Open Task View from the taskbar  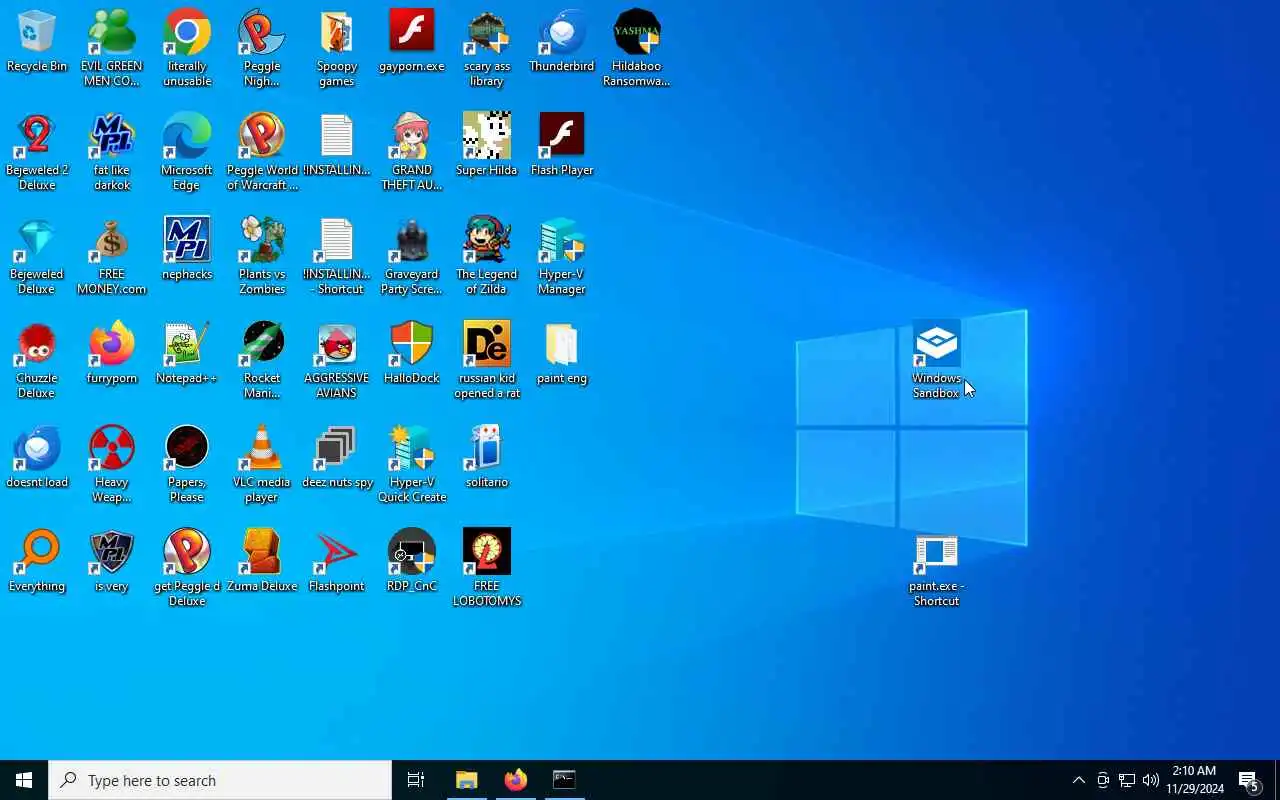pyautogui.click(x=416, y=780)
